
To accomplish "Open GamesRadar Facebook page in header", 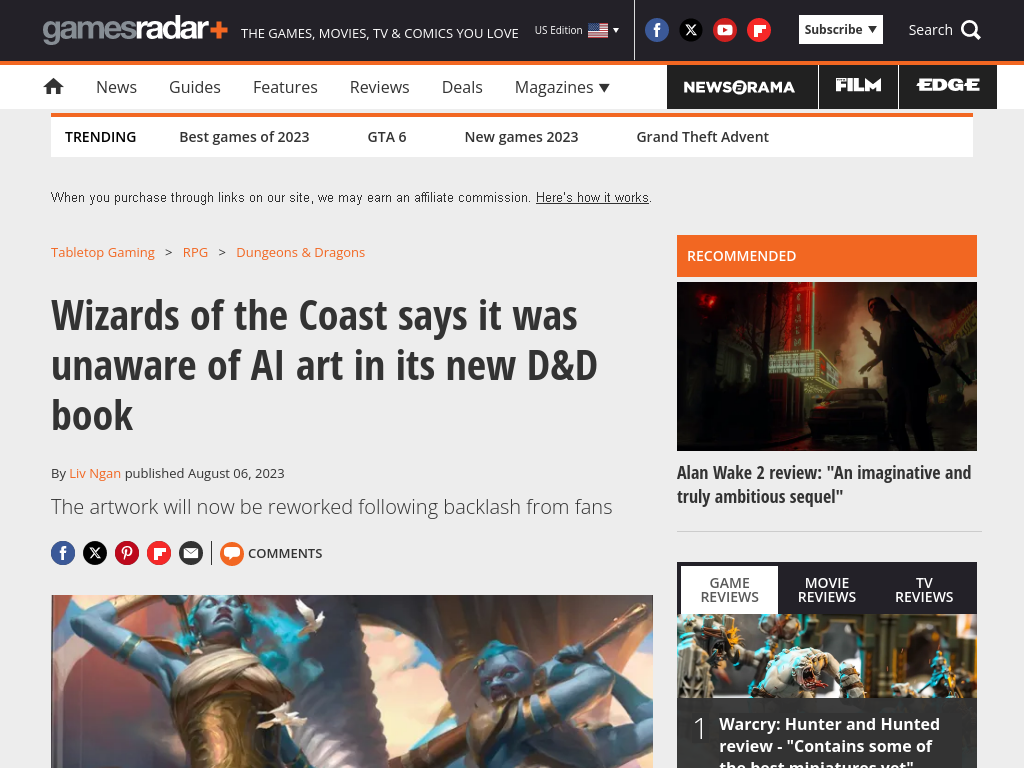I will coord(657,30).
